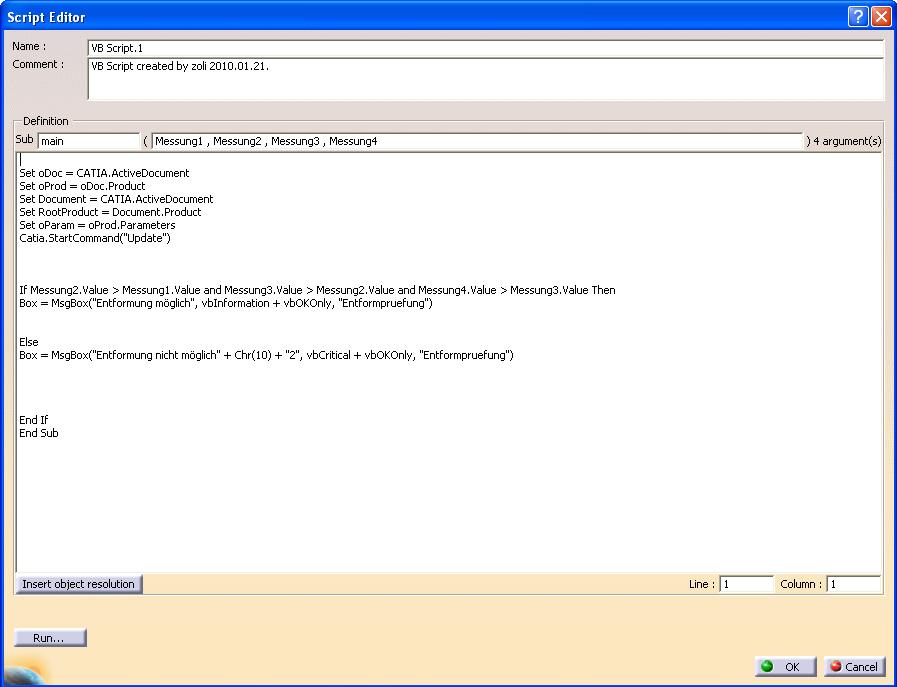897x687 pixels.
Task: Click the Column number field
Action: (854, 584)
